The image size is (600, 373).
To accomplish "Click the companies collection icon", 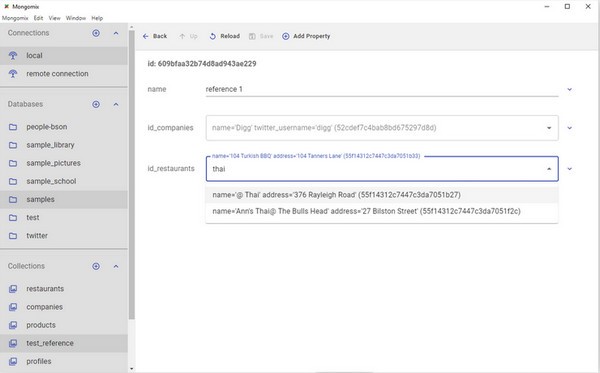I will (13, 307).
